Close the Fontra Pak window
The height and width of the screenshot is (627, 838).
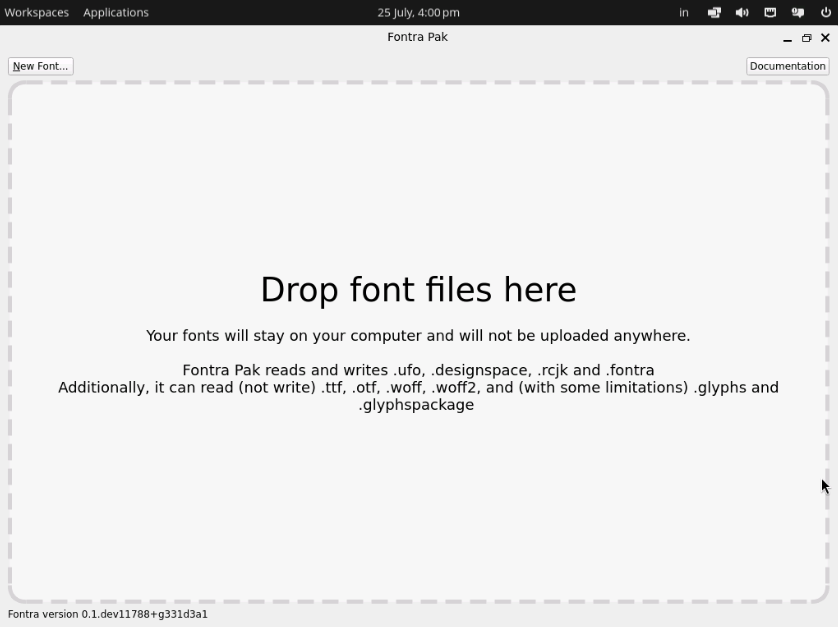825,37
